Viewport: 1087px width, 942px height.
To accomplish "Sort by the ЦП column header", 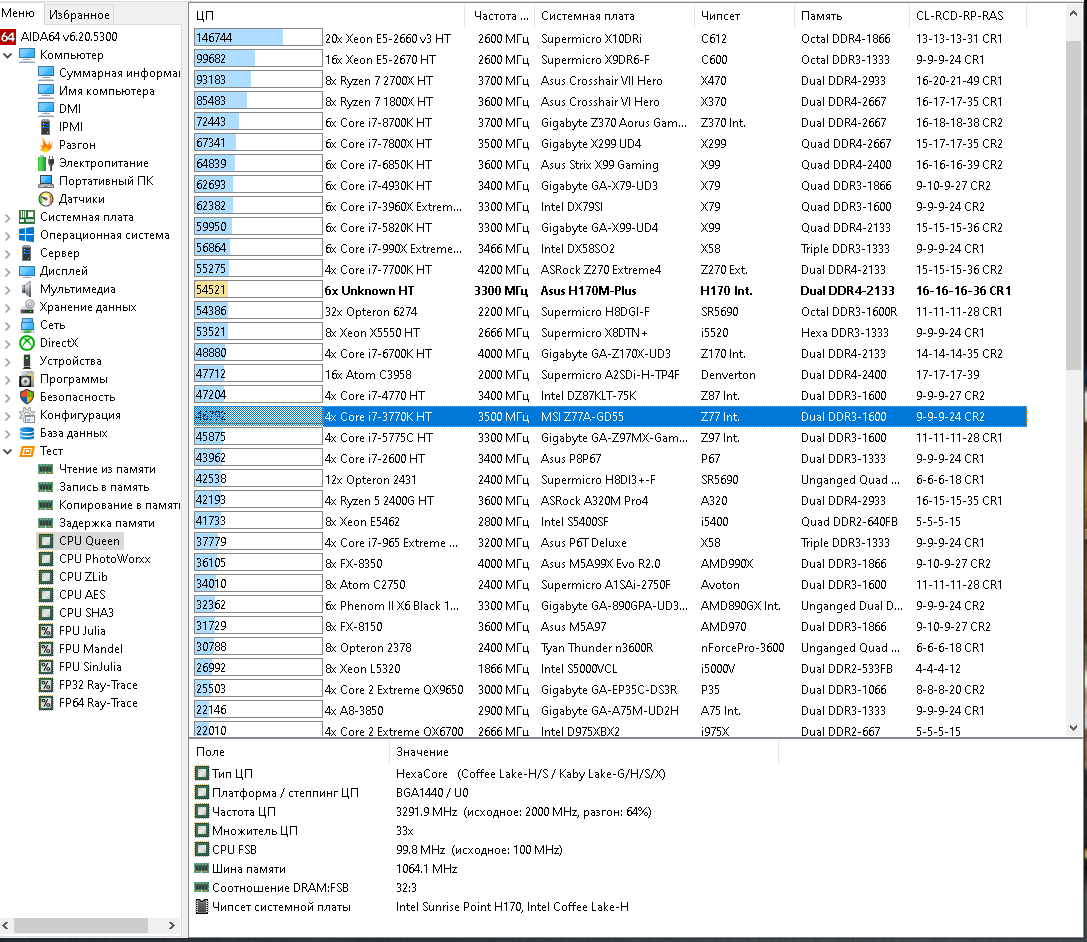I will click(x=327, y=15).
